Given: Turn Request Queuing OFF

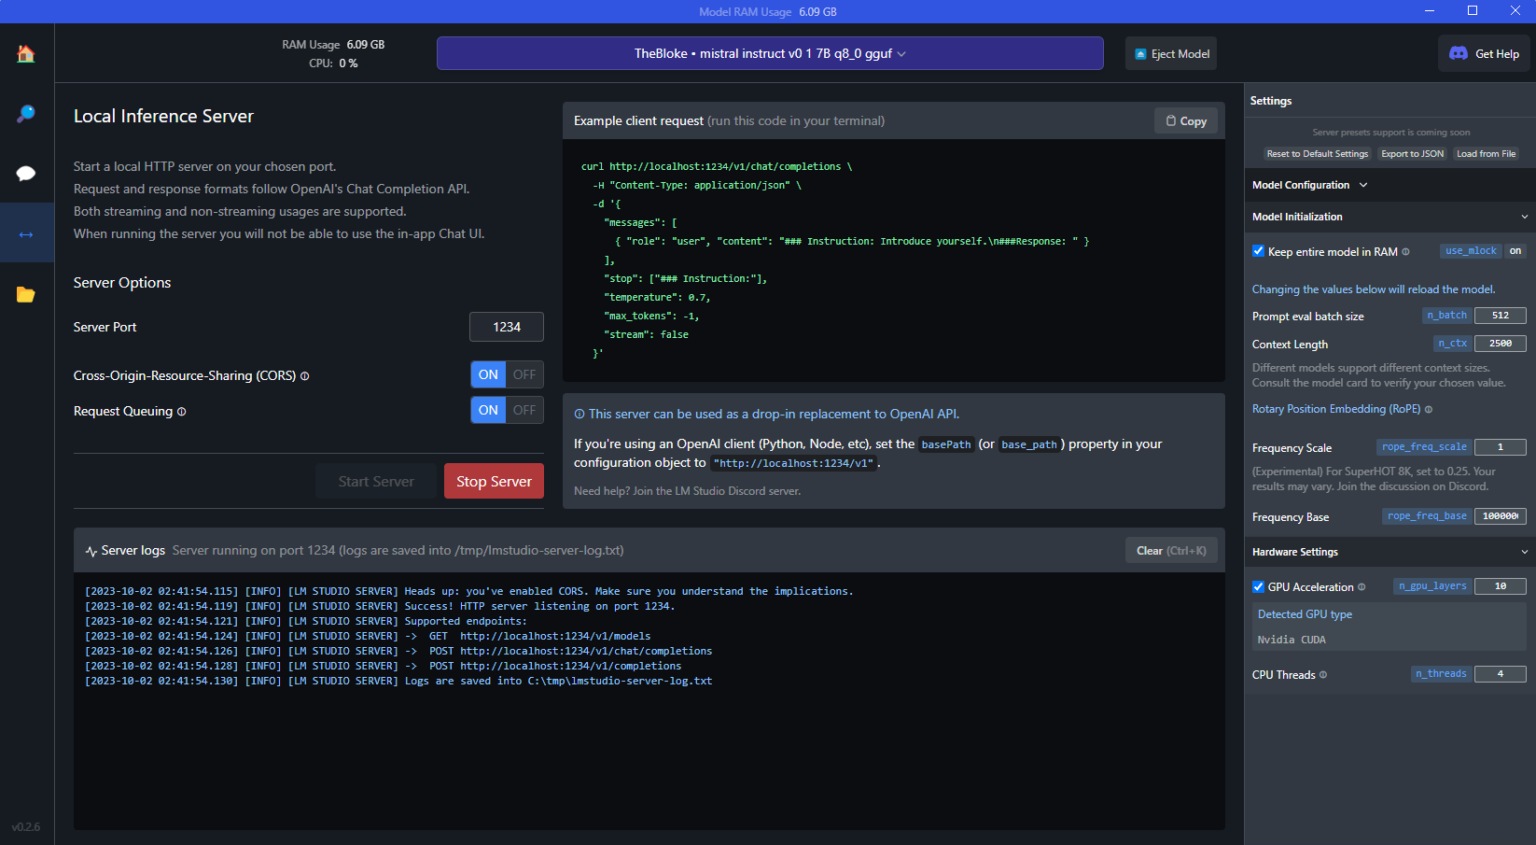Looking at the screenshot, I should 524,410.
